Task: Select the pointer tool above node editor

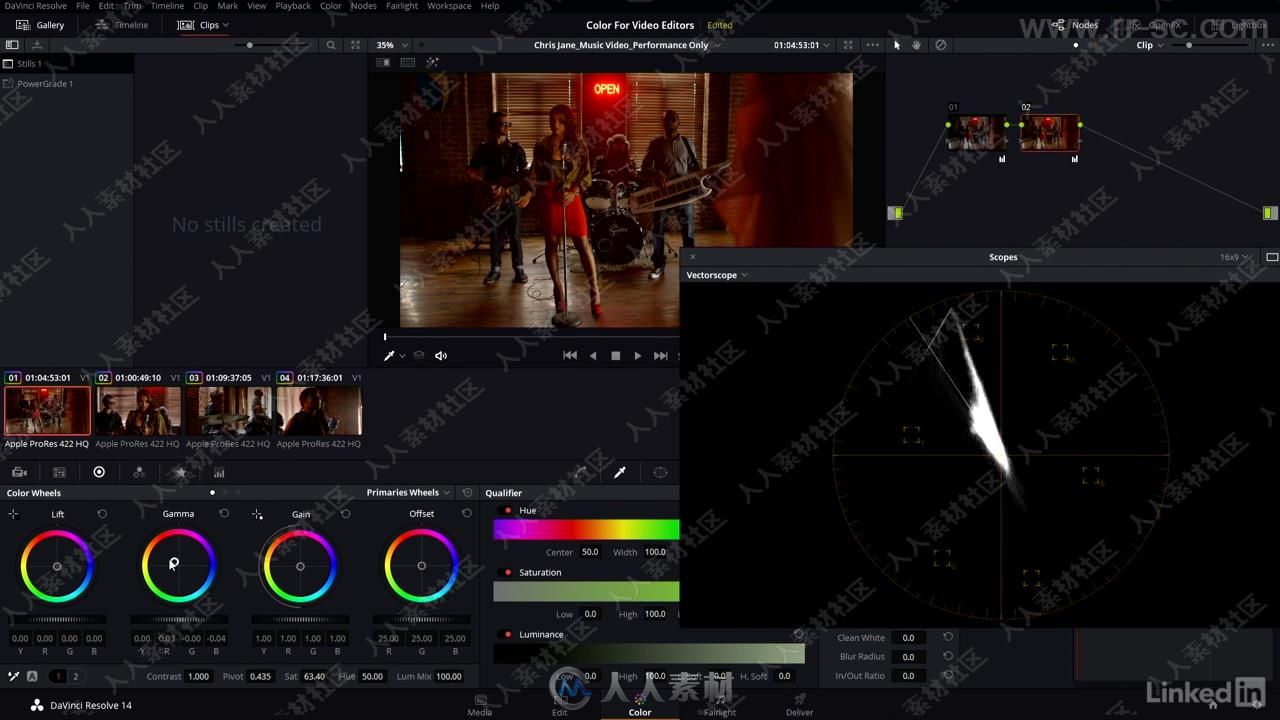Action: 897,45
